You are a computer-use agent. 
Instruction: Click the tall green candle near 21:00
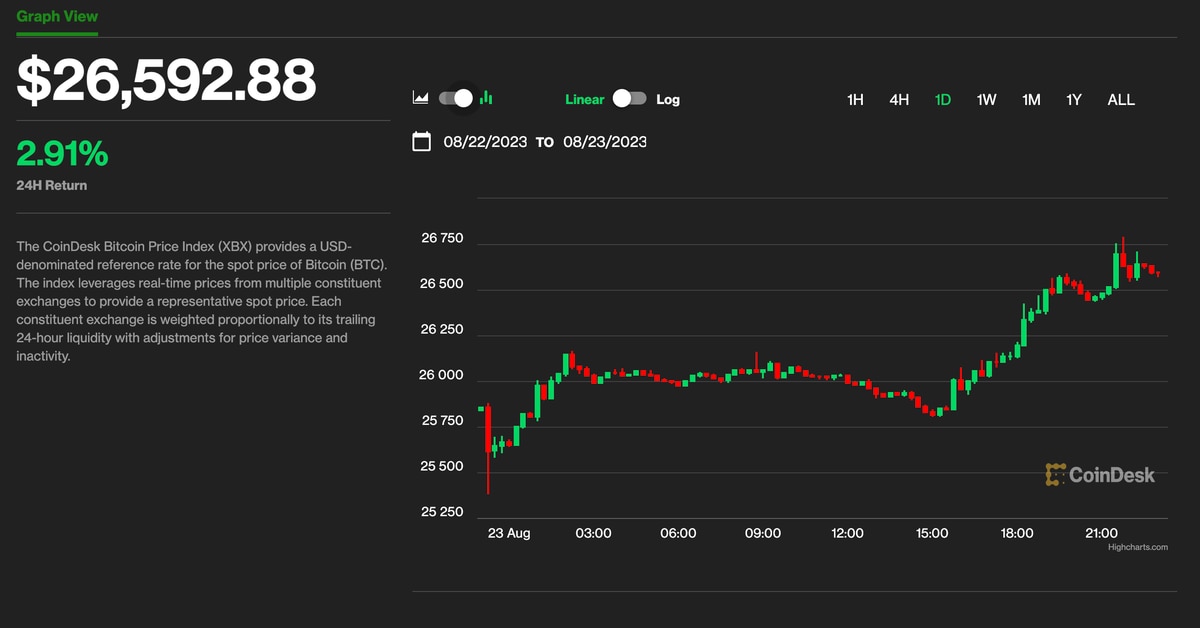coord(1116,268)
